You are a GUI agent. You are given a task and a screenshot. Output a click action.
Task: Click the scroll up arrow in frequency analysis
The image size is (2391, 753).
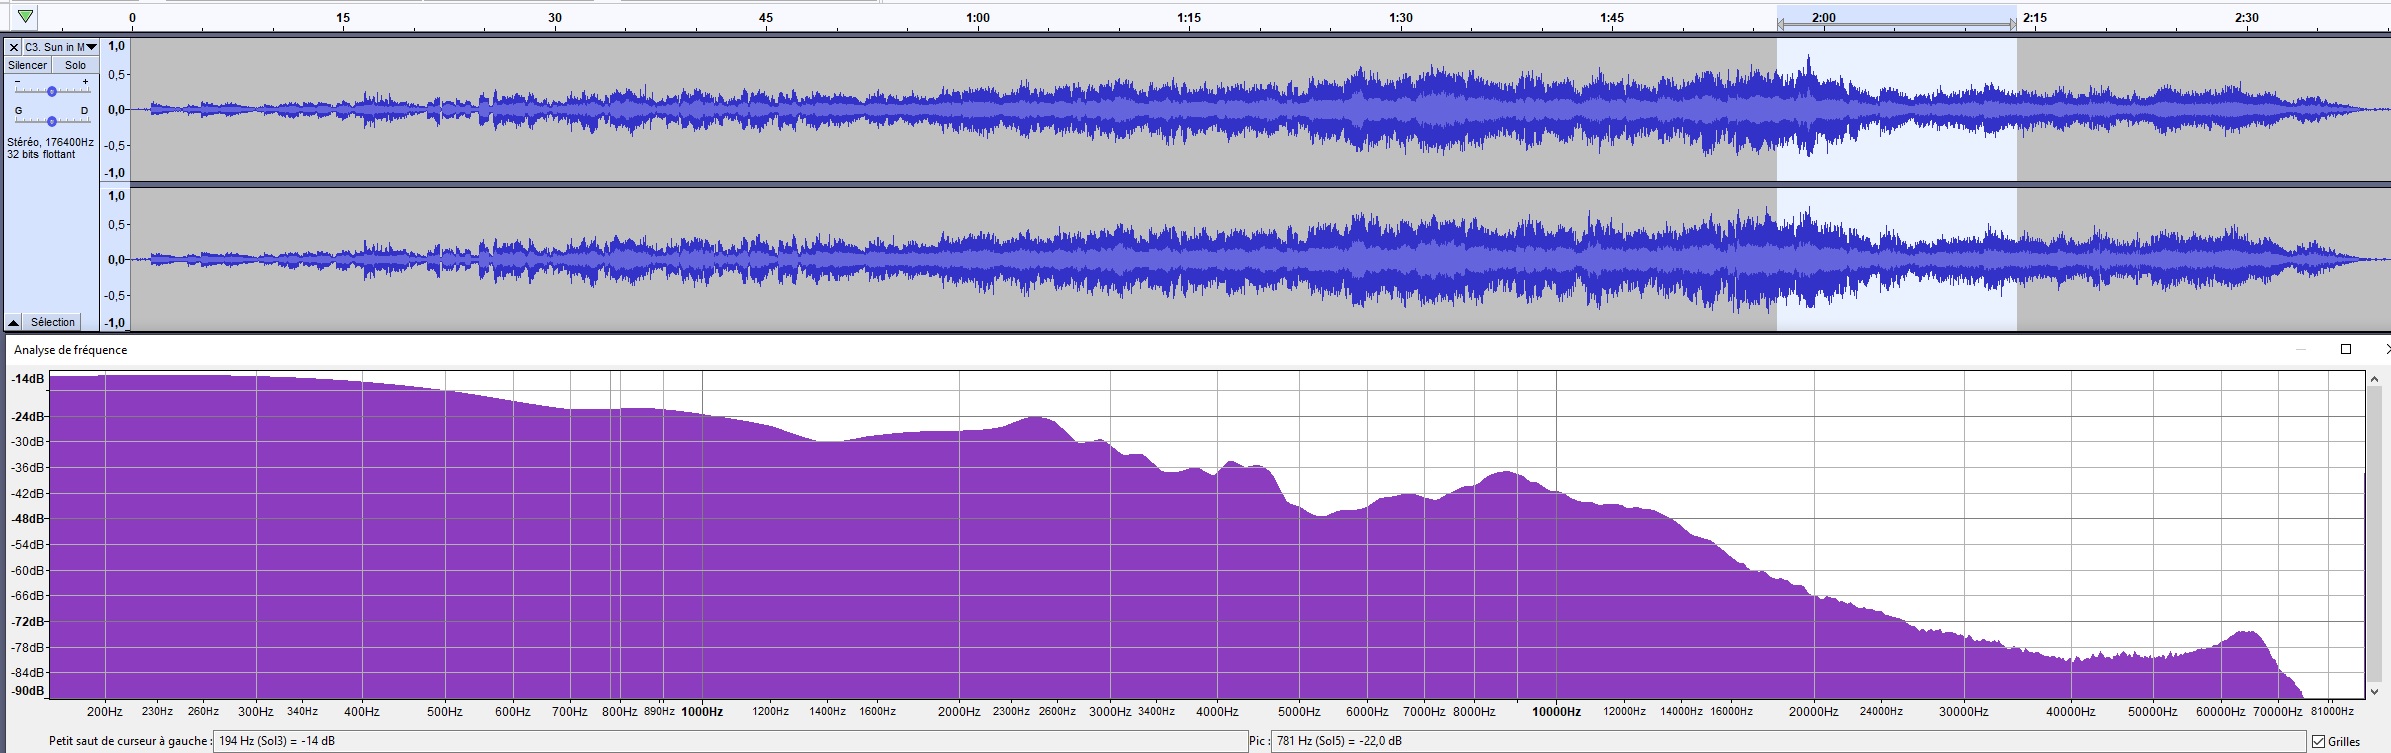[2375, 380]
